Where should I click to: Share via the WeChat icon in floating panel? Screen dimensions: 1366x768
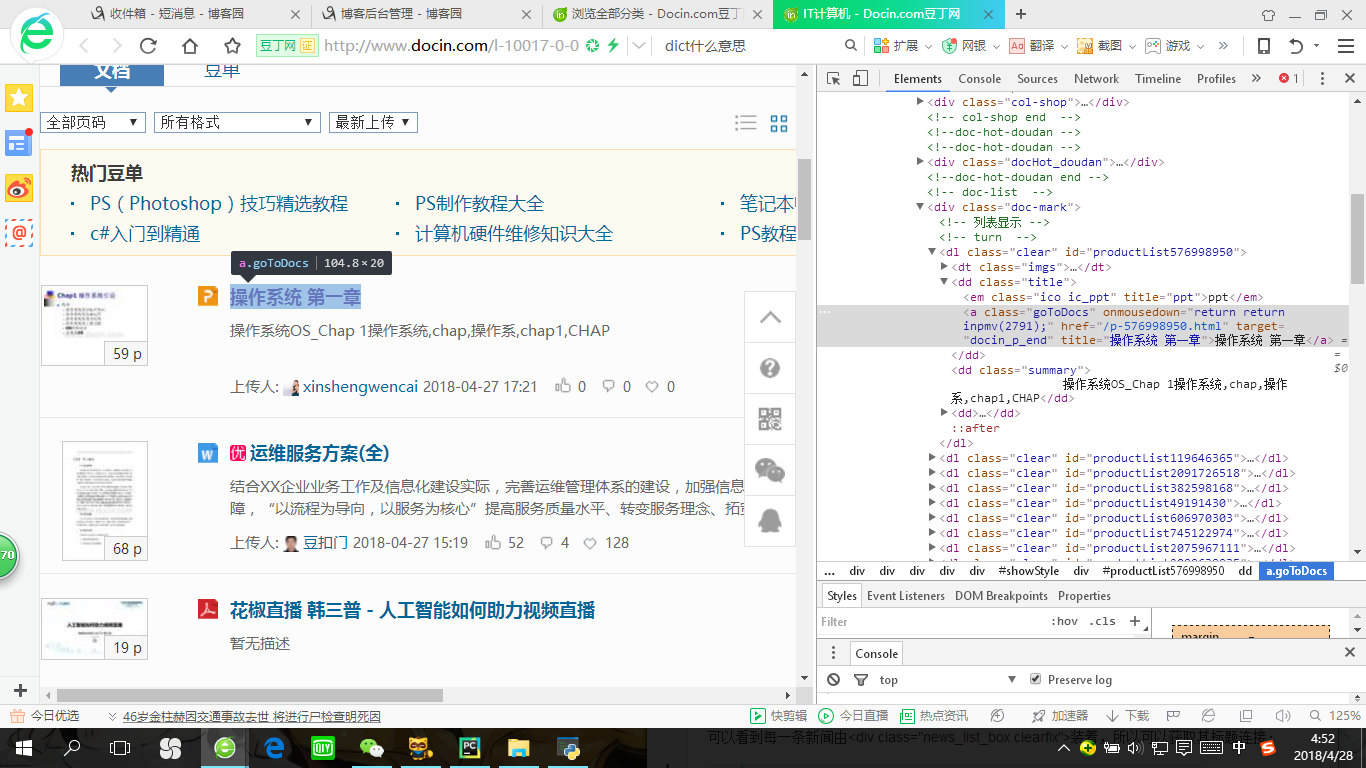770,469
